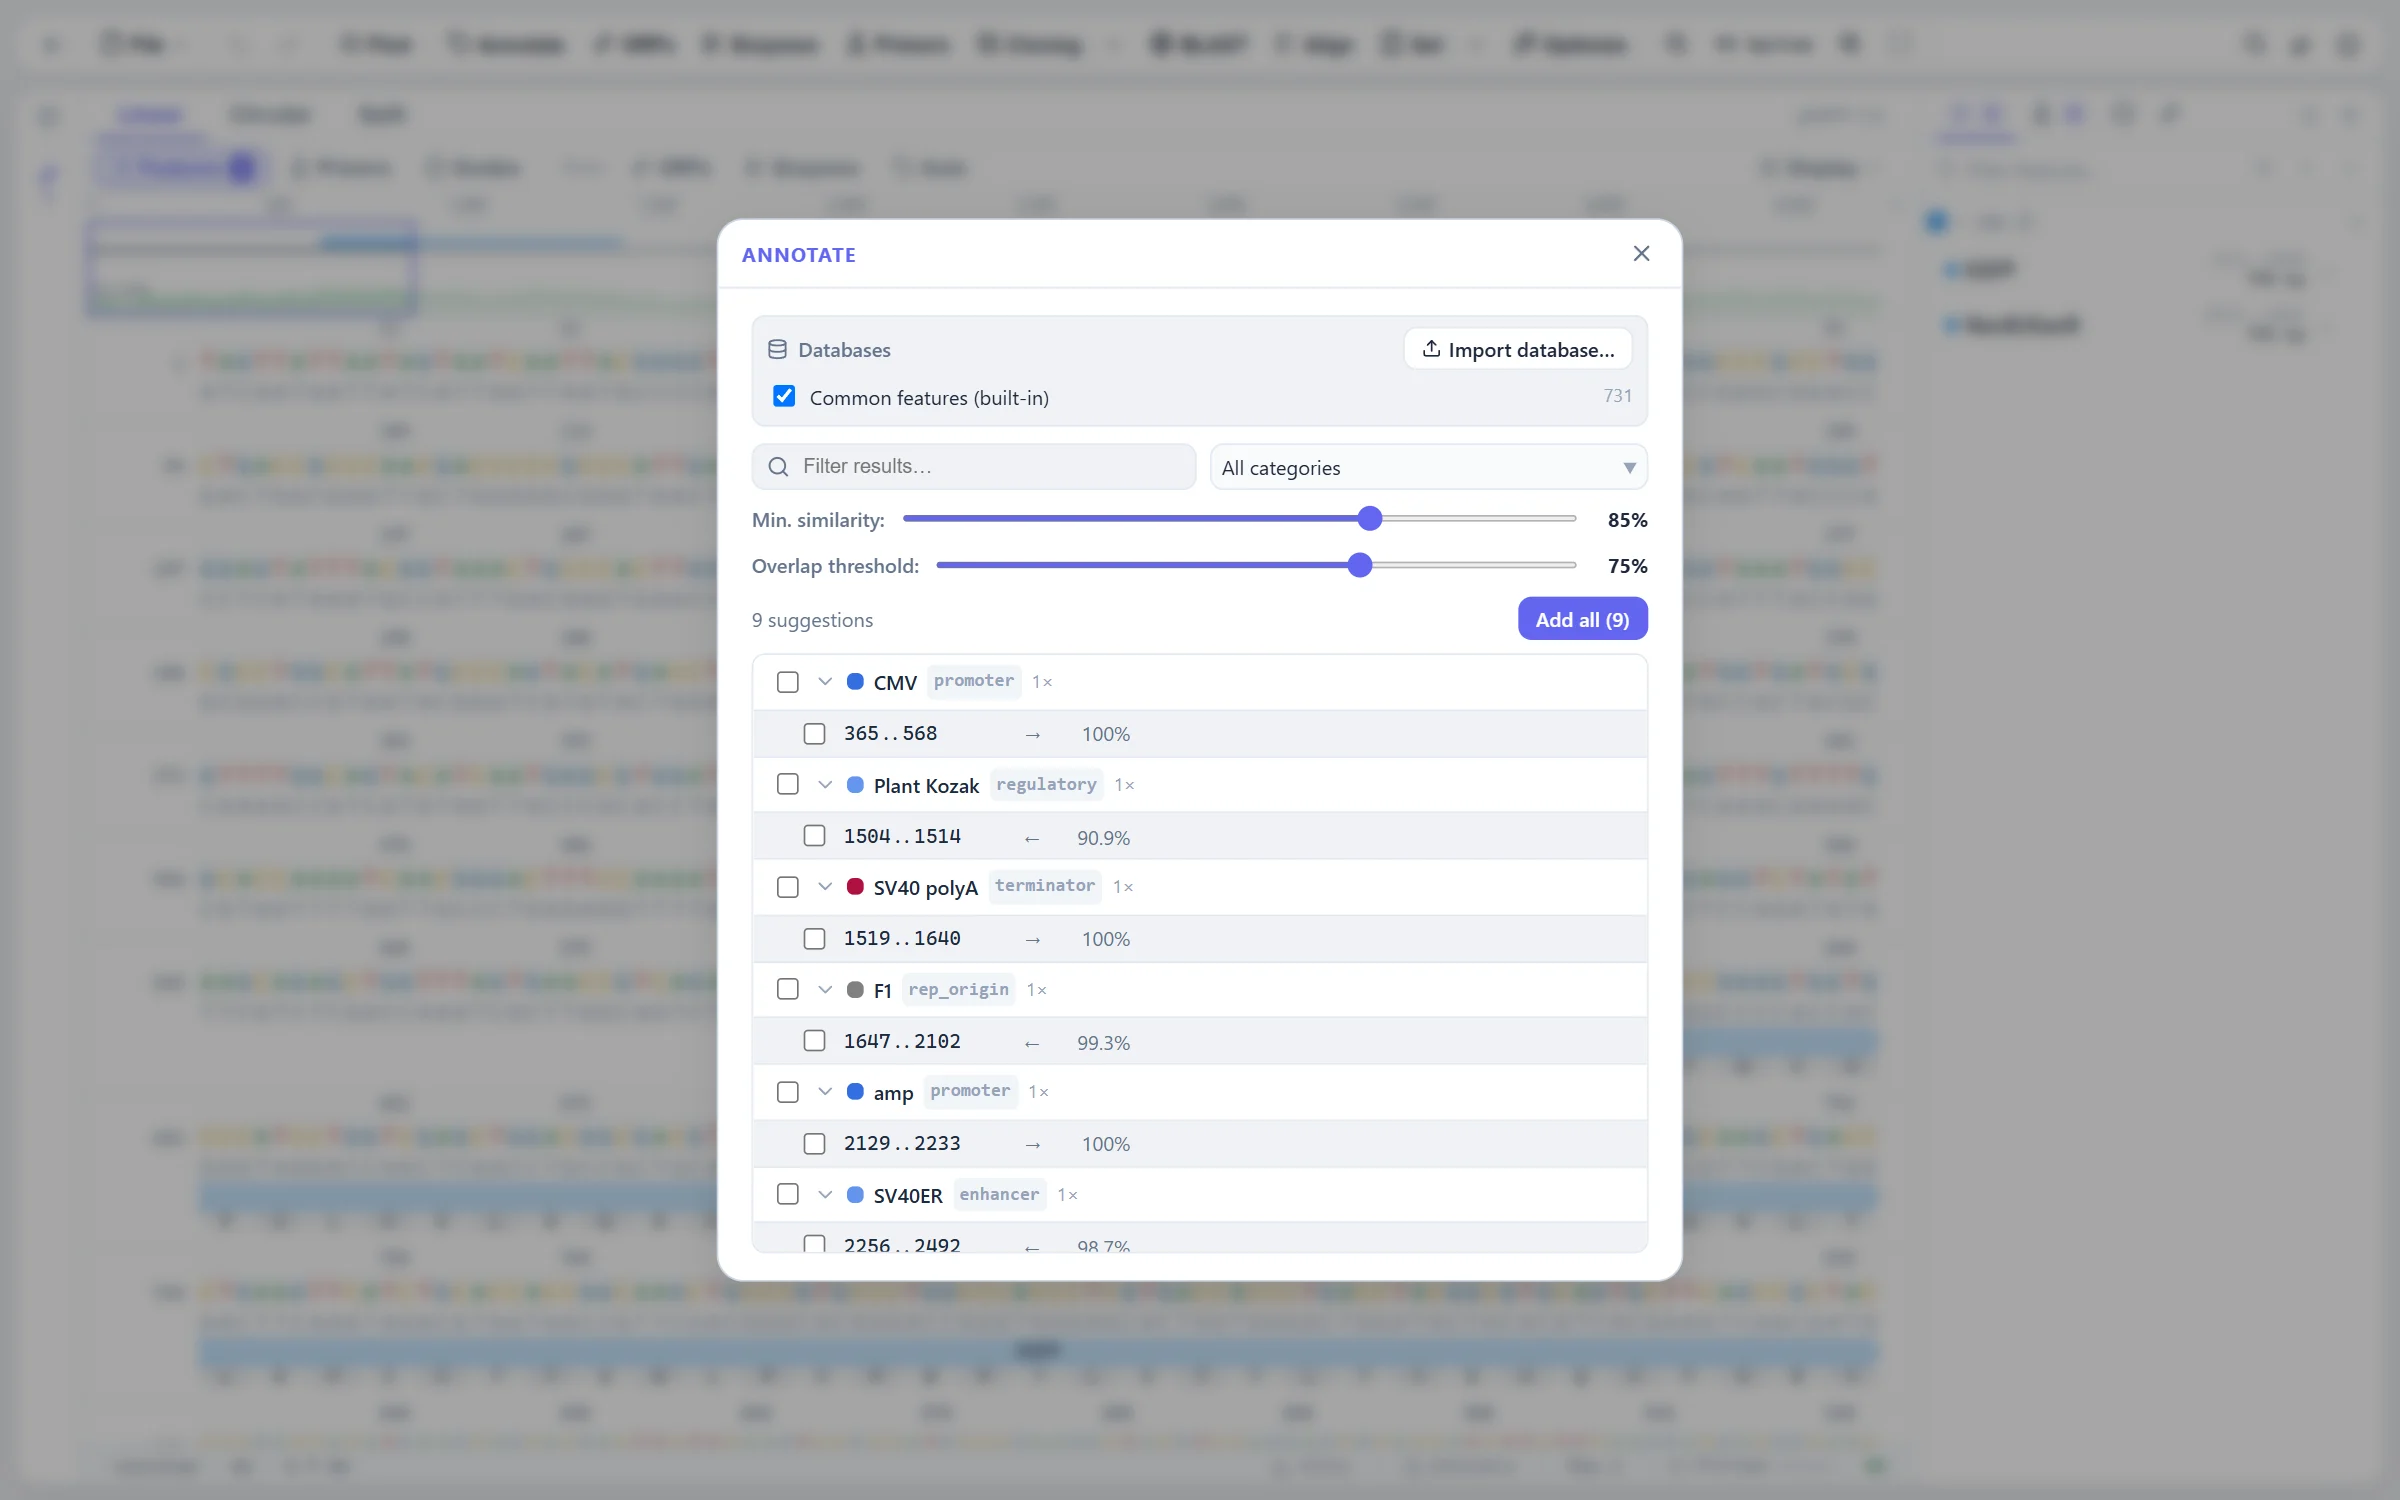
Task: Click the forward arrow on row 365..568
Action: 1033,735
